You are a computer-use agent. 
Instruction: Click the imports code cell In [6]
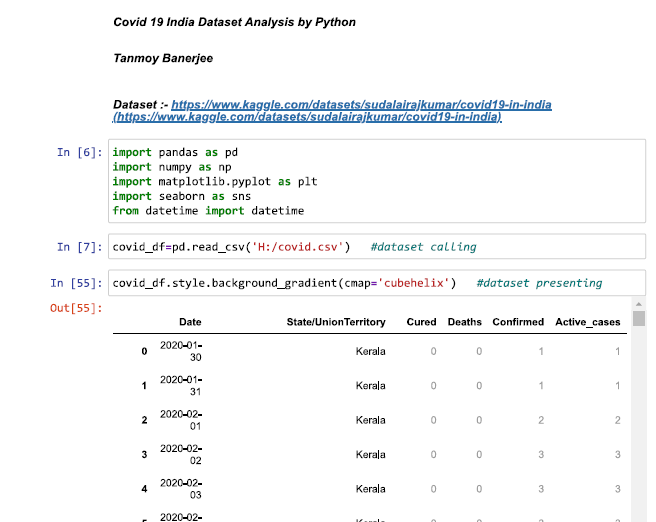coord(377,181)
